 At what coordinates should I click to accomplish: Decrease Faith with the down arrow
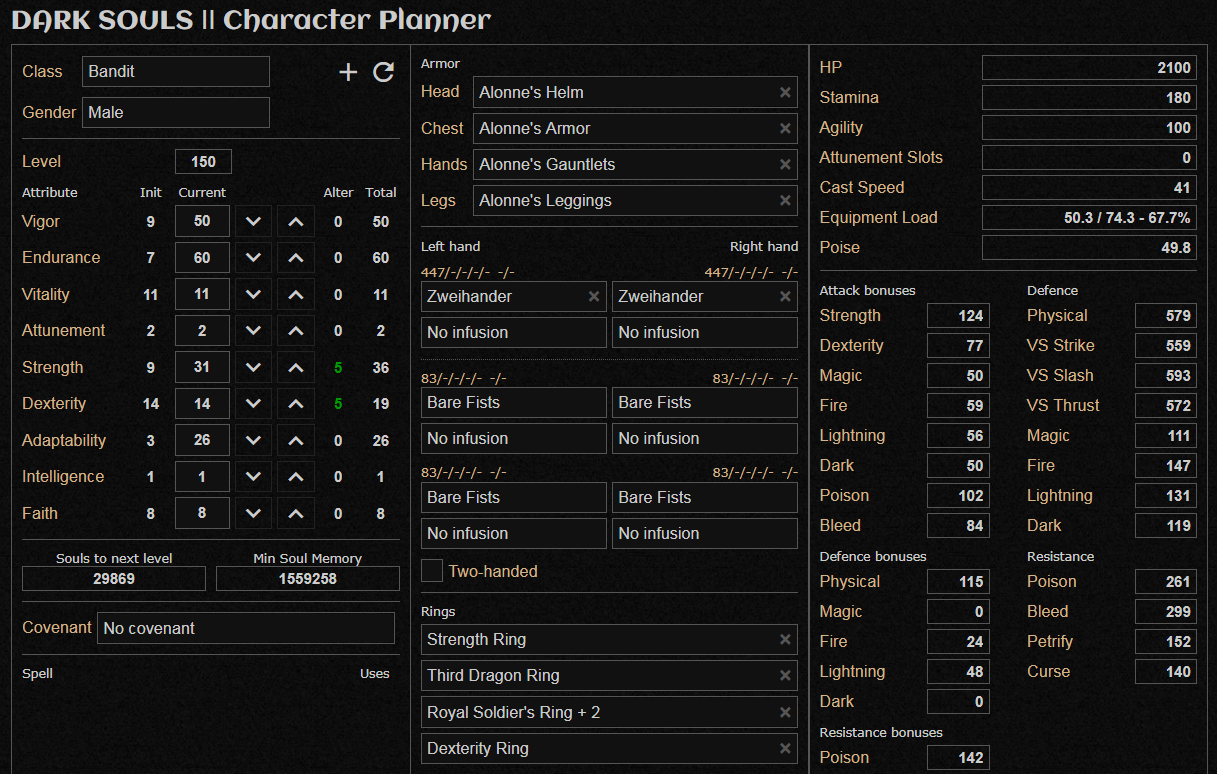tap(254, 514)
